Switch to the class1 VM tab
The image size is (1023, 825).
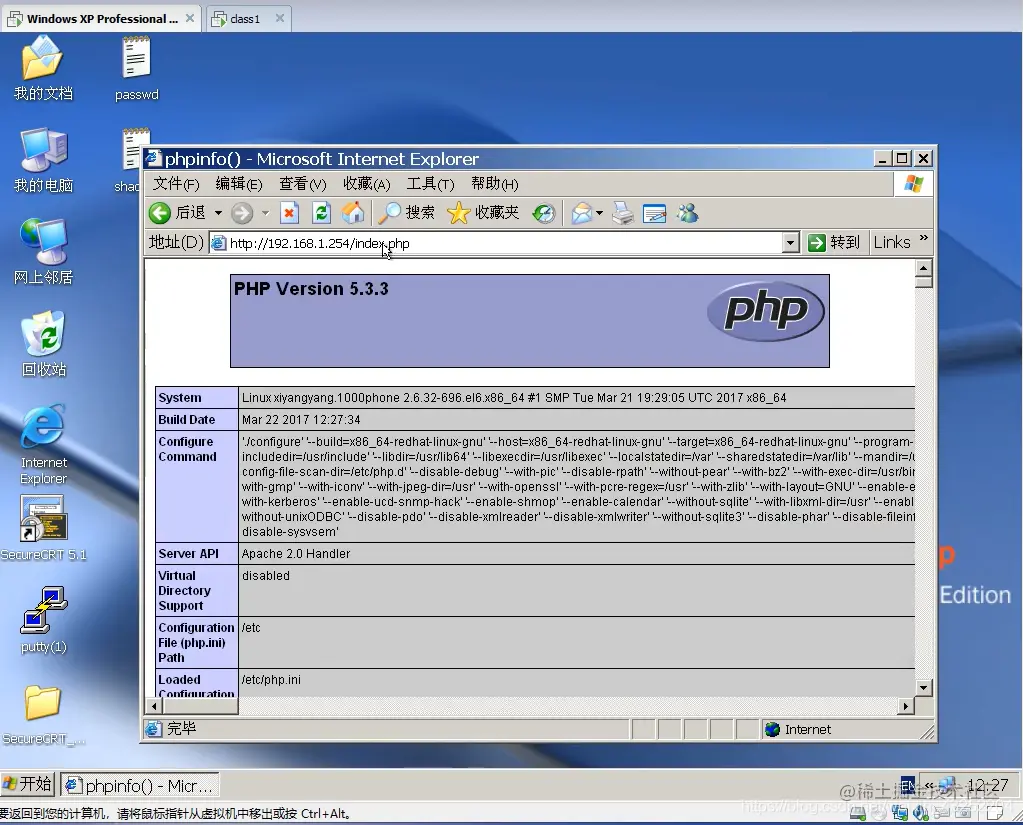249,19
